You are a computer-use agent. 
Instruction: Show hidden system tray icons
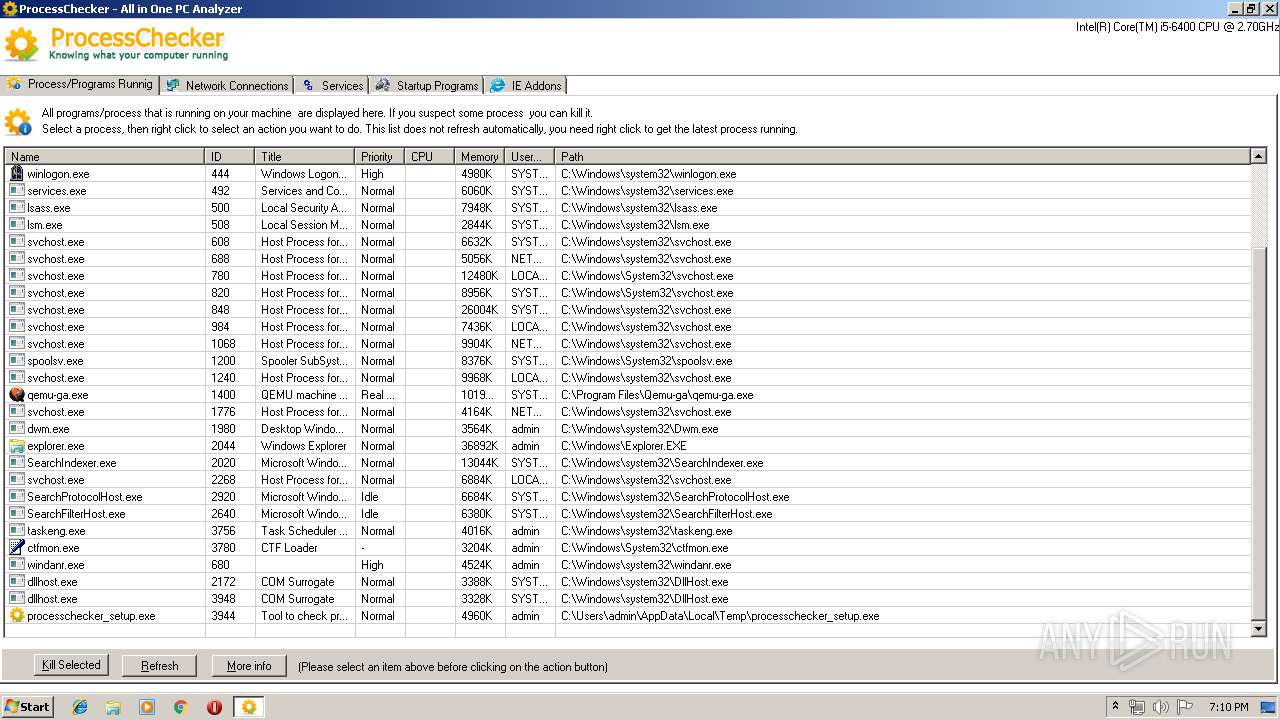[x=1115, y=707]
